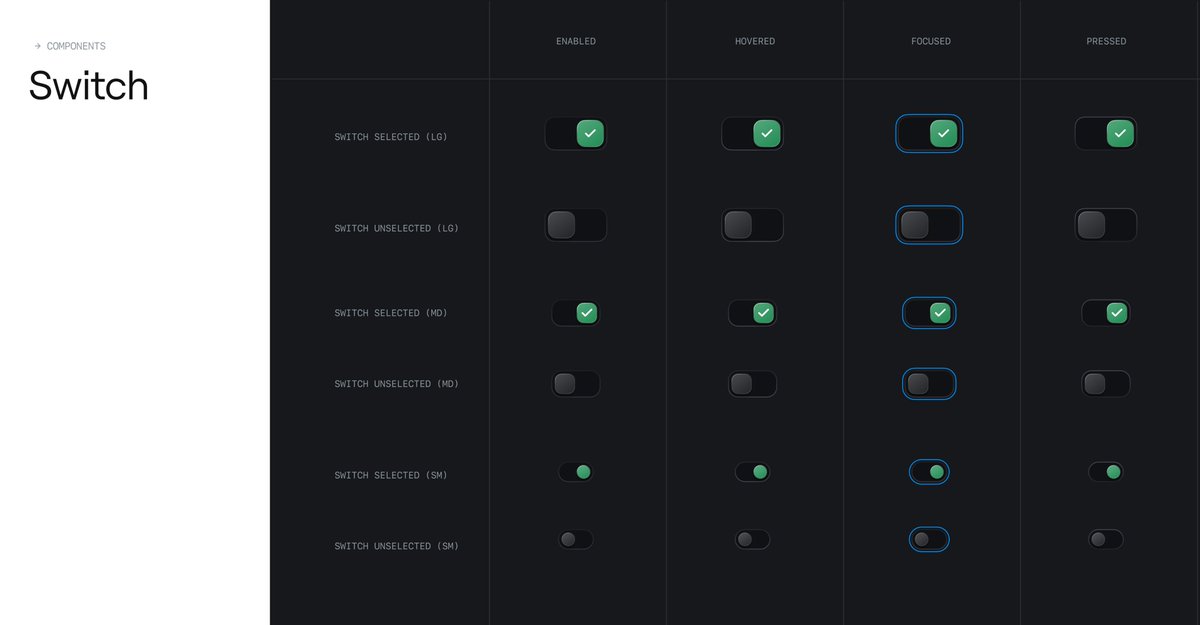Click the FOCUSED column header
Viewport: 1200px width, 625px height.
click(931, 41)
